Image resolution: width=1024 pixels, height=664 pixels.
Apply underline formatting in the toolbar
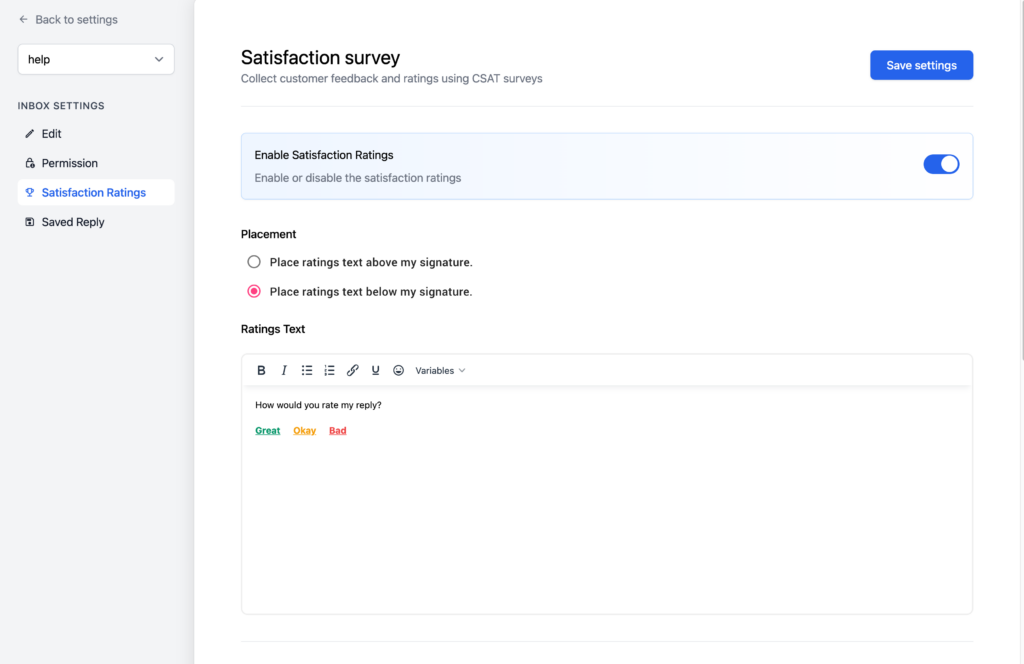click(375, 370)
